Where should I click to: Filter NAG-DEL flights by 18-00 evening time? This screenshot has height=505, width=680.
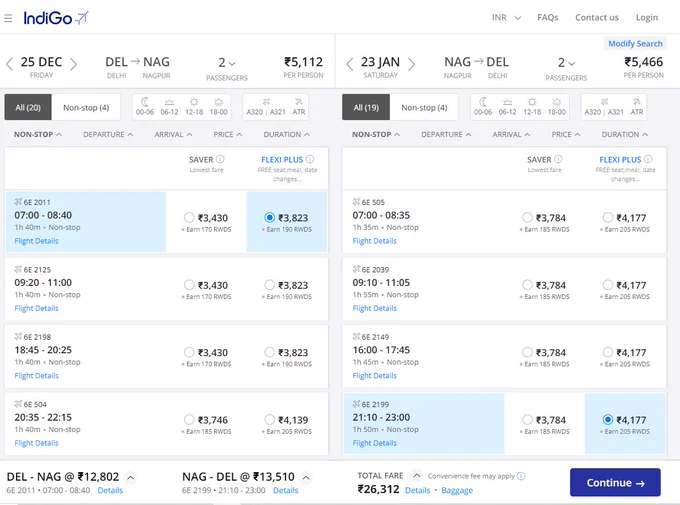click(x=557, y=107)
